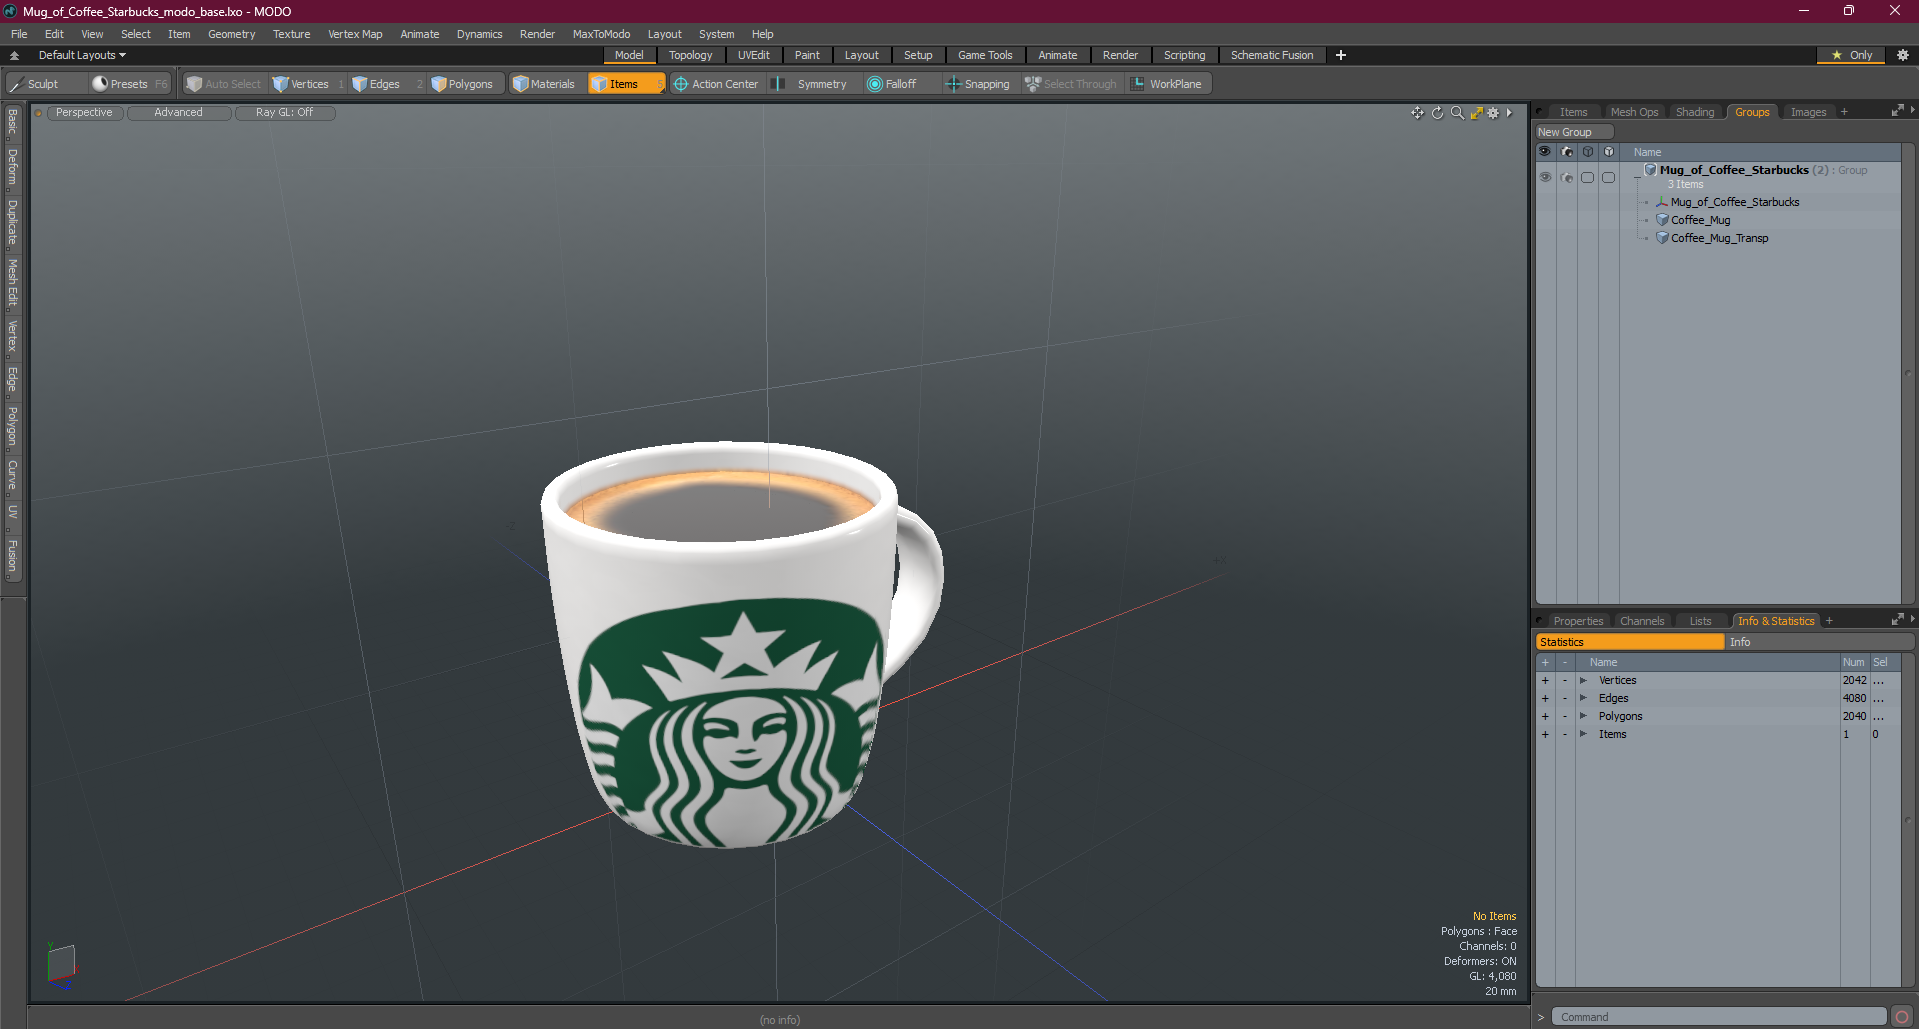Subtract Polygons from selection with minus
1919x1029 pixels.
[x=1565, y=716]
